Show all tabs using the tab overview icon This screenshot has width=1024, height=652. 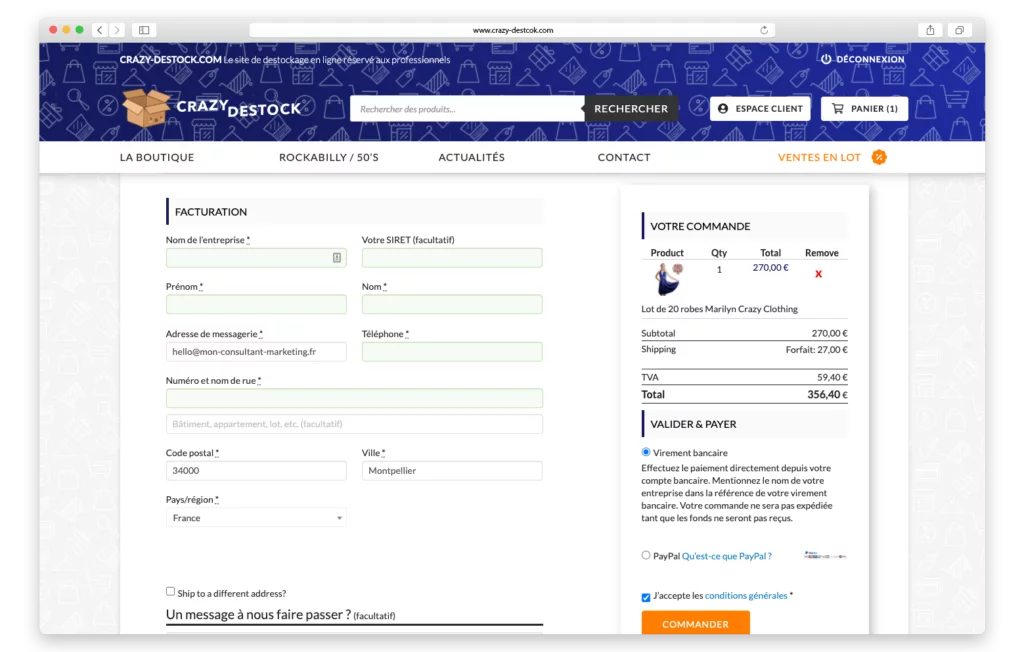[959, 30]
